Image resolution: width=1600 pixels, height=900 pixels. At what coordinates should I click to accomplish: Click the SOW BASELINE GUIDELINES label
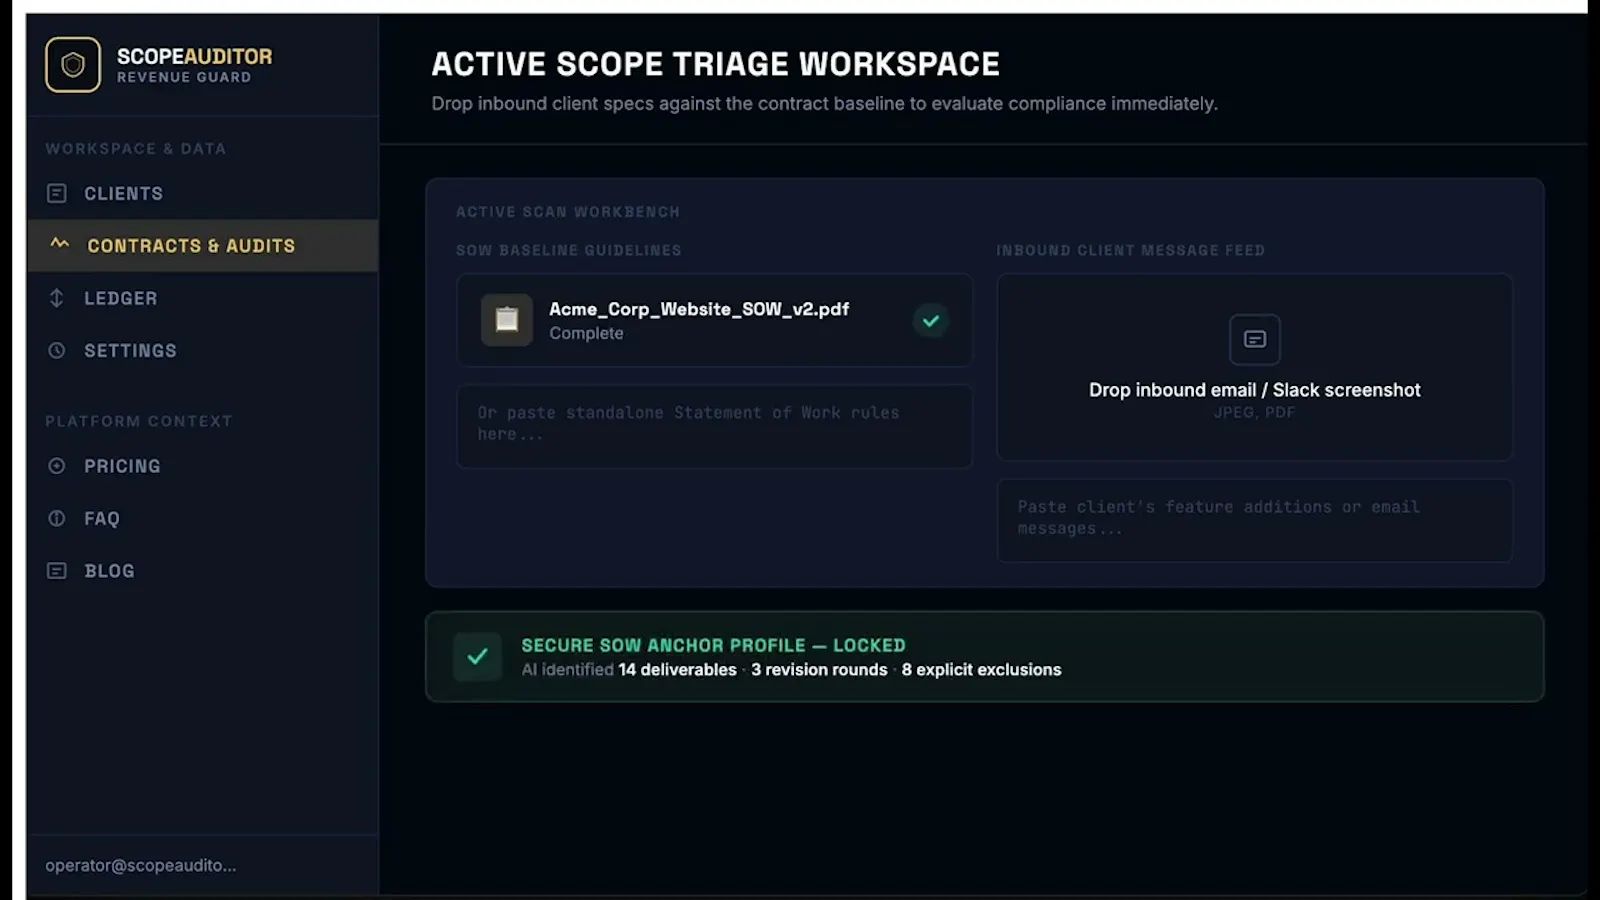[568, 250]
